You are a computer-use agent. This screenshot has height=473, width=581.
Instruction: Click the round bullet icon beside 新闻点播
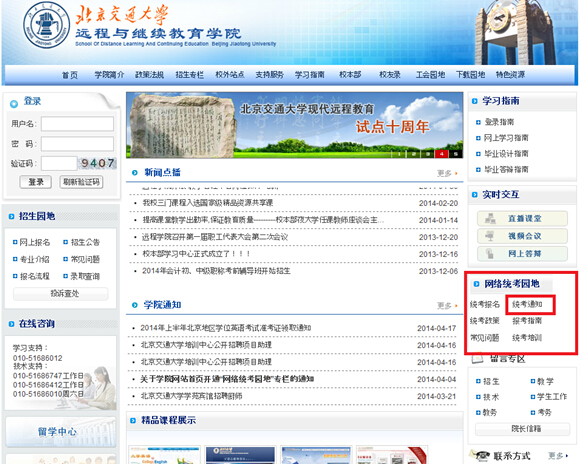tap(135, 173)
